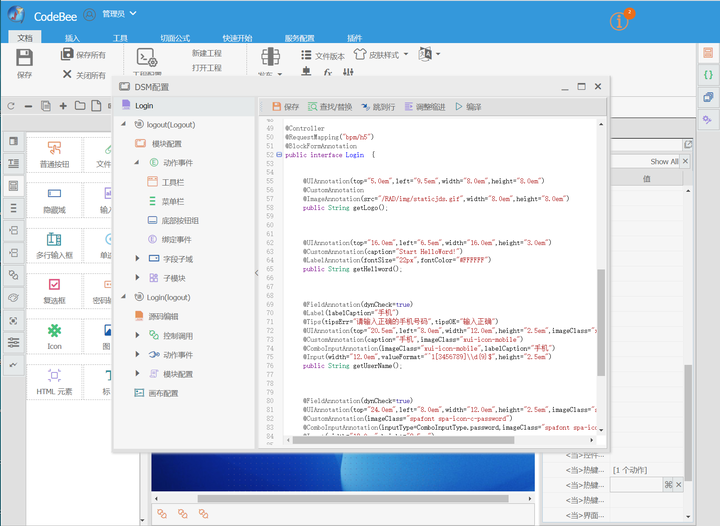Click the code editor horizontal scrollbar thumb
Image resolution: width=720 pixels, height=526 pixels.
click(403, 440)
